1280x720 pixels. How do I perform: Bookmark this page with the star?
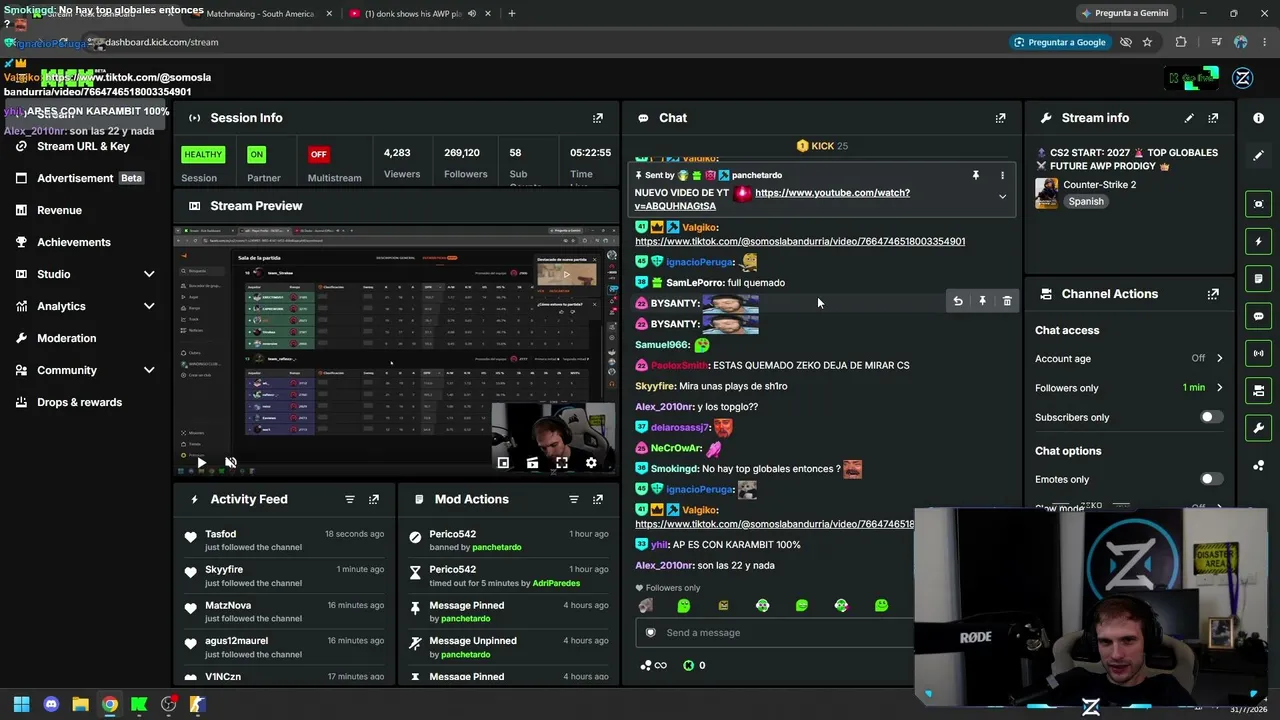(1147, 42)
